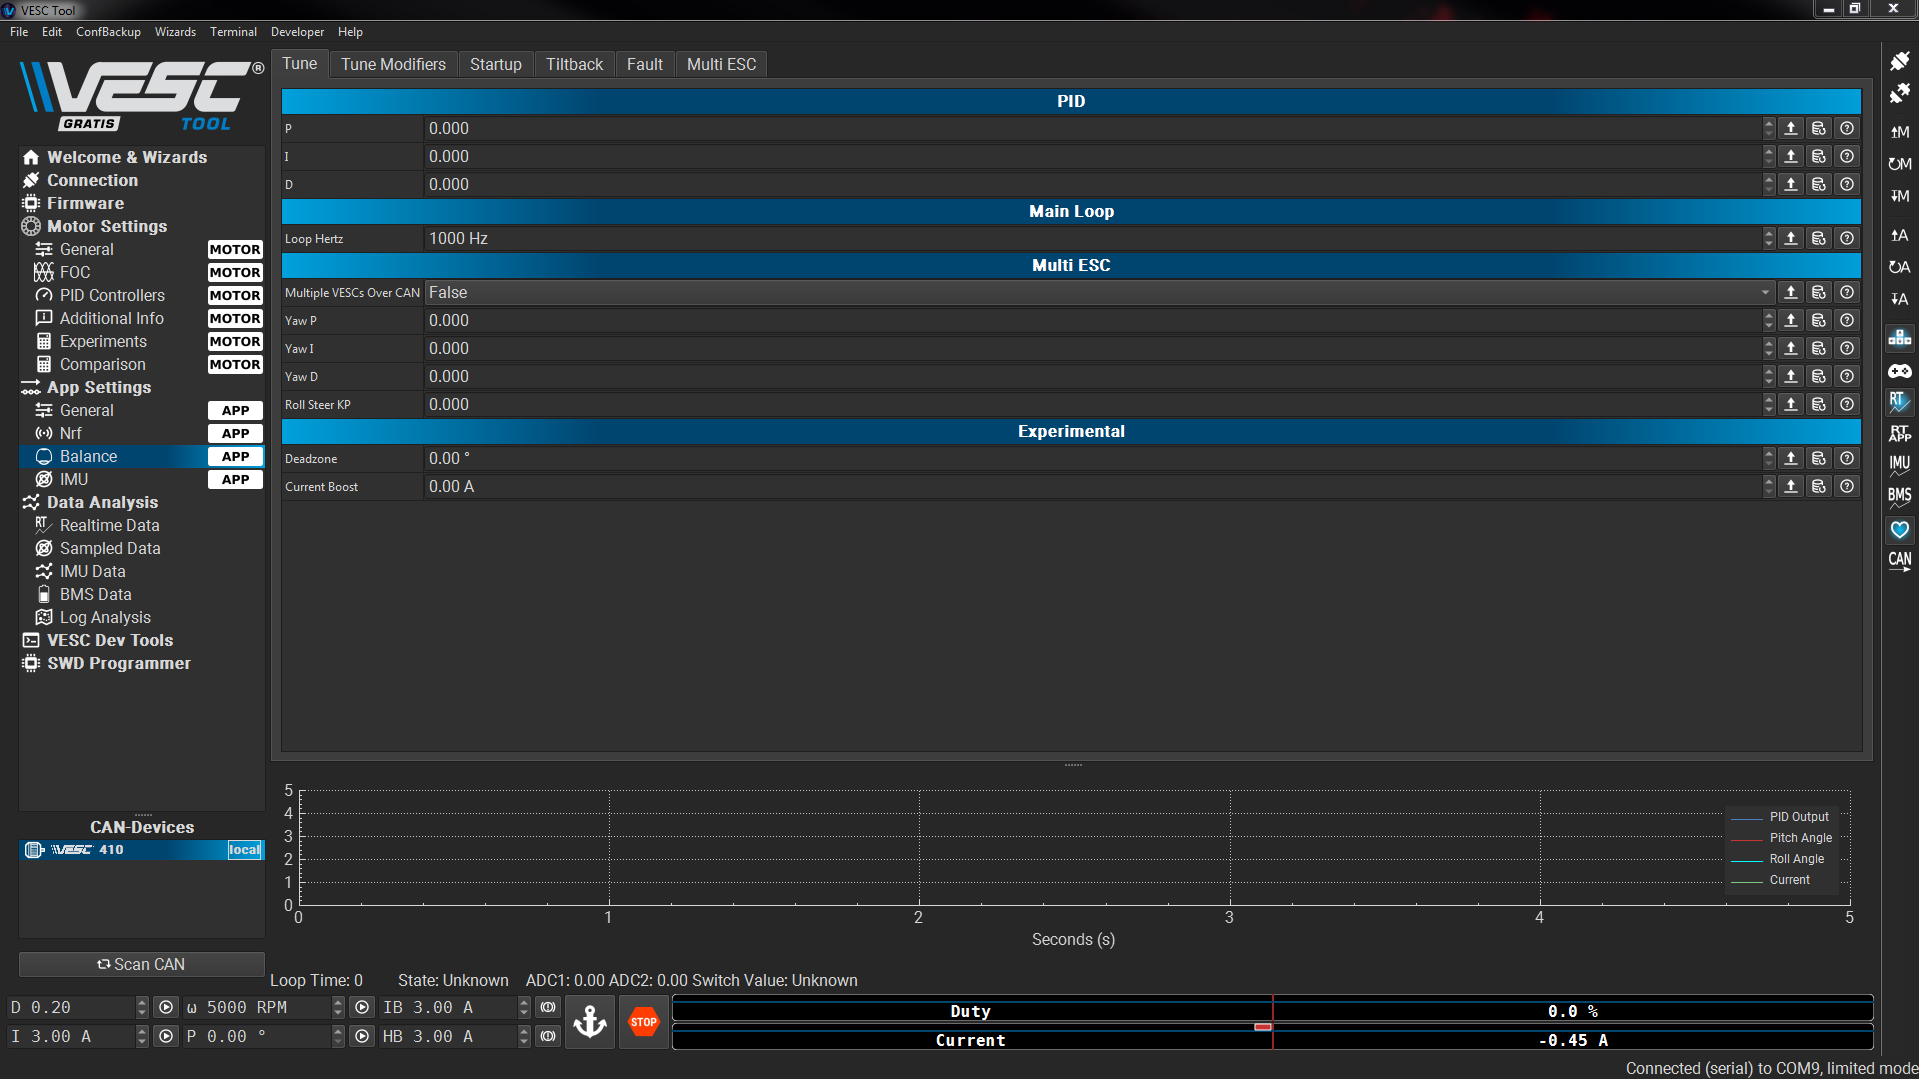Click help icon for Current Boost

pos(1847,487)
